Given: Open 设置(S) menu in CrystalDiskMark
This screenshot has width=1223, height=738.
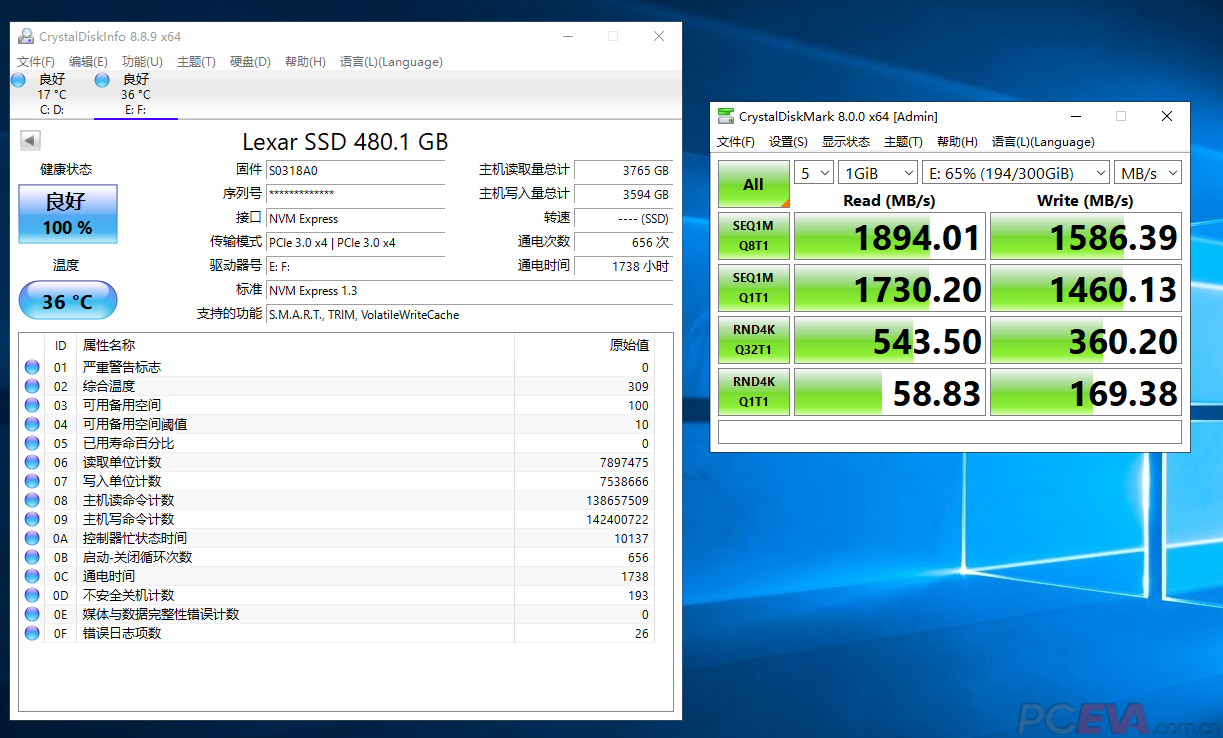Looking at the screenshot, I should [788, 142].
